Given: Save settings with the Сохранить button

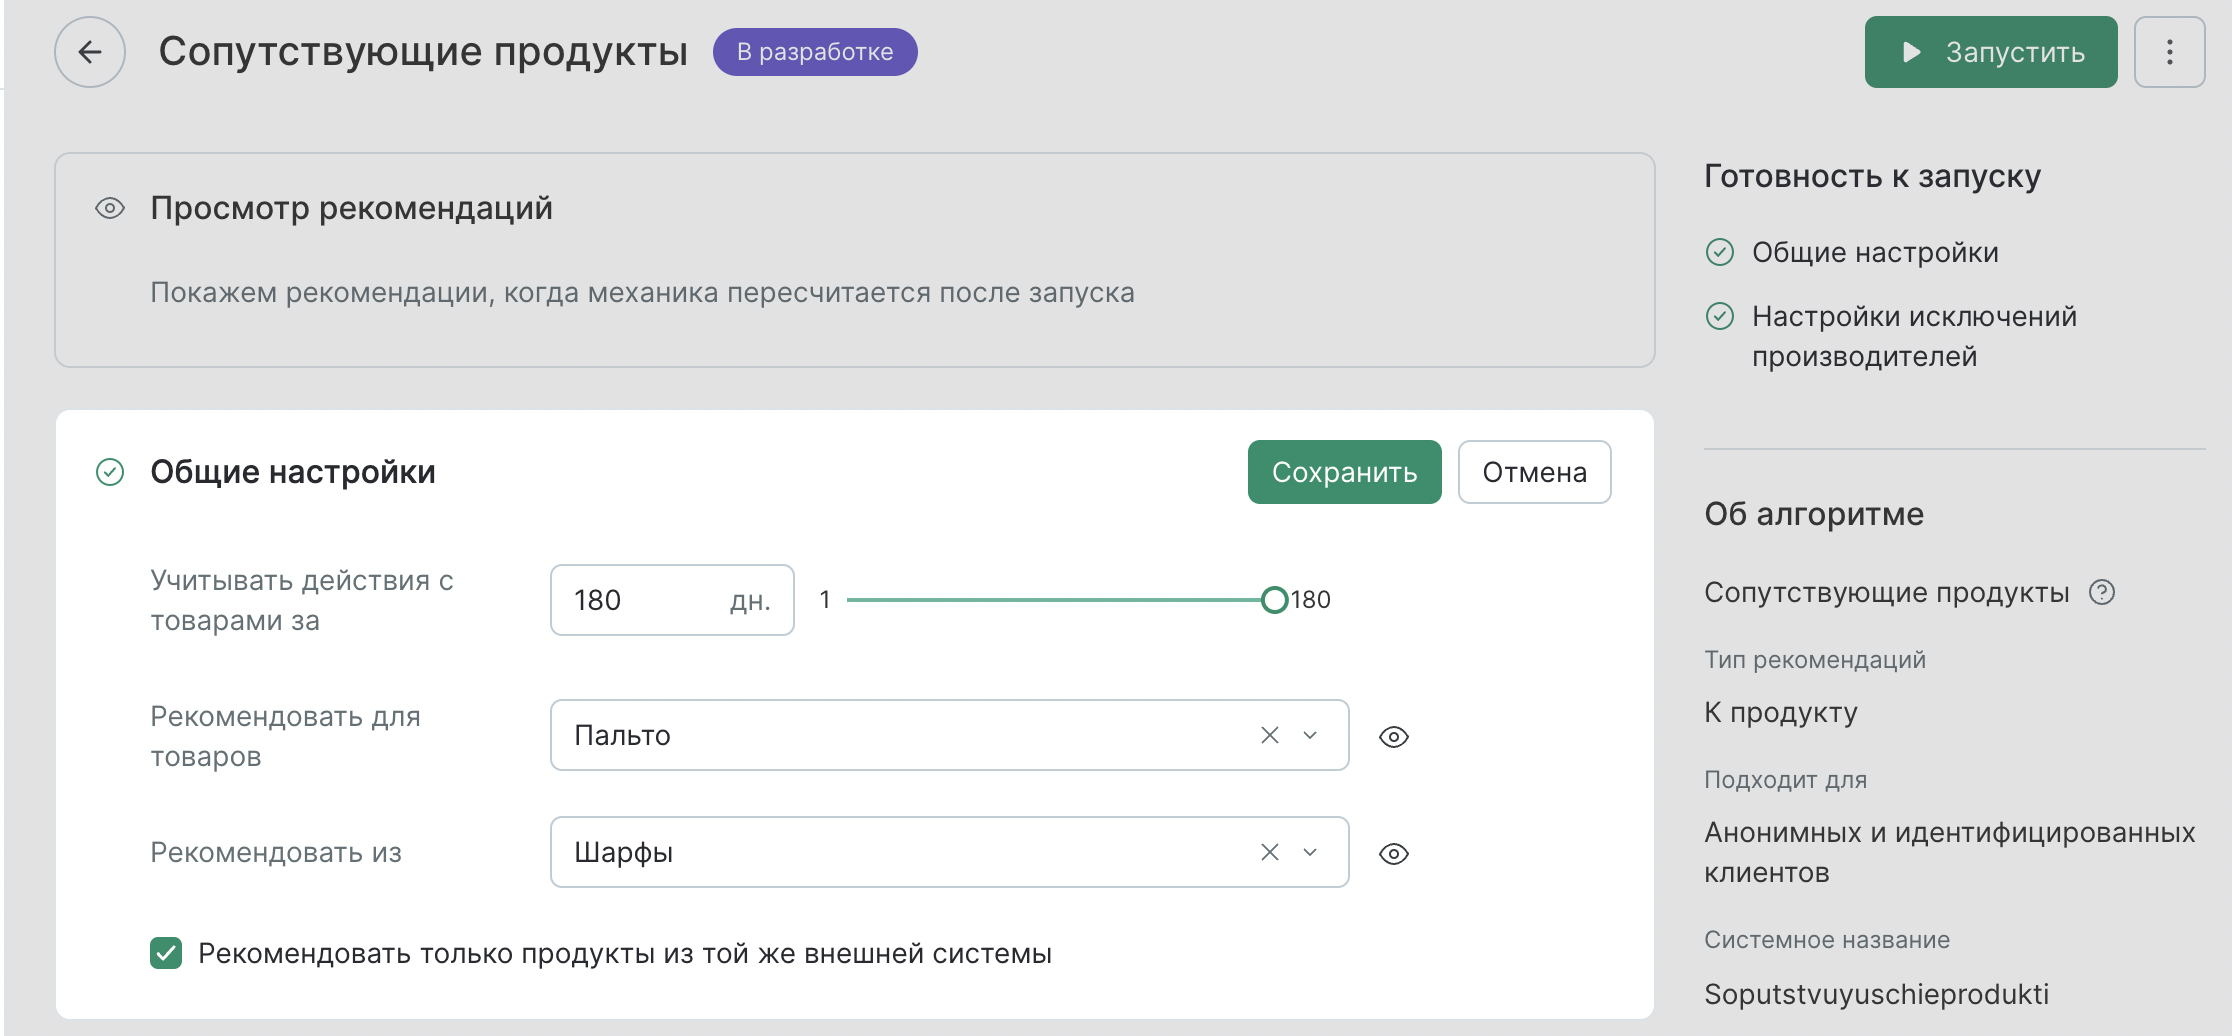Looking at the screenshot, I should coord(1344,472).
